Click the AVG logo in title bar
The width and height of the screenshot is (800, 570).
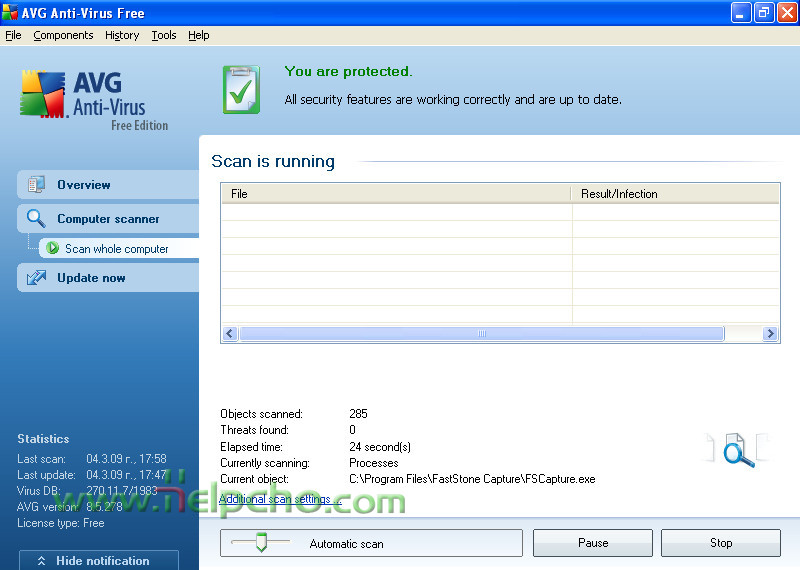pos(10,12)
